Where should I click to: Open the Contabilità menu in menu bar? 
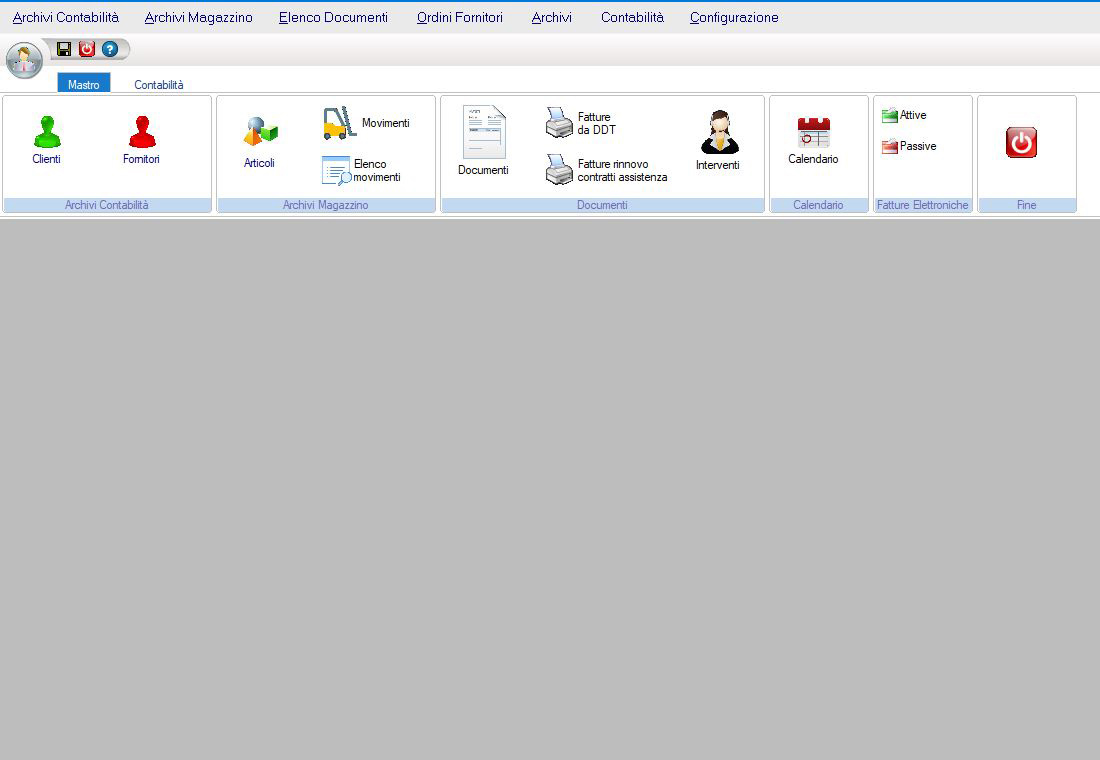[632, 18]
